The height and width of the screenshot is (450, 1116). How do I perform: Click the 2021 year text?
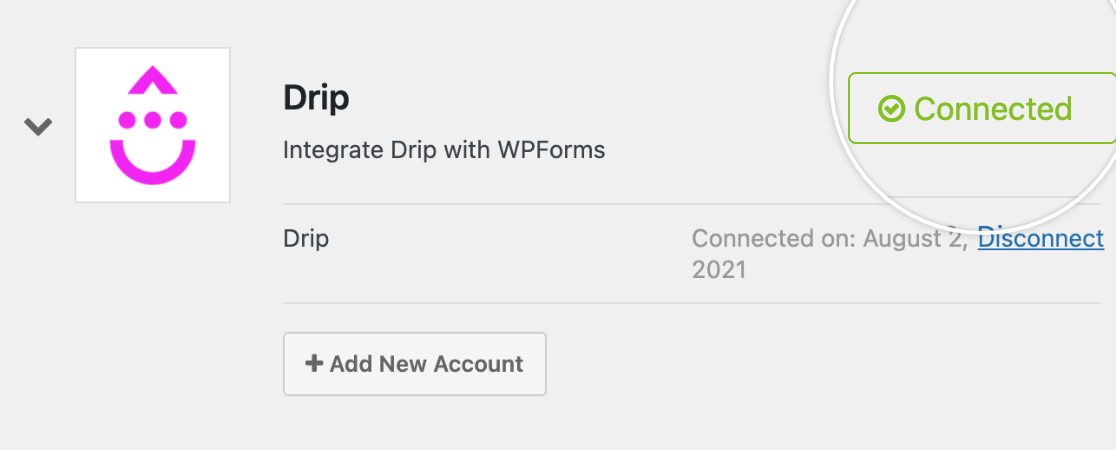[719, 270]
